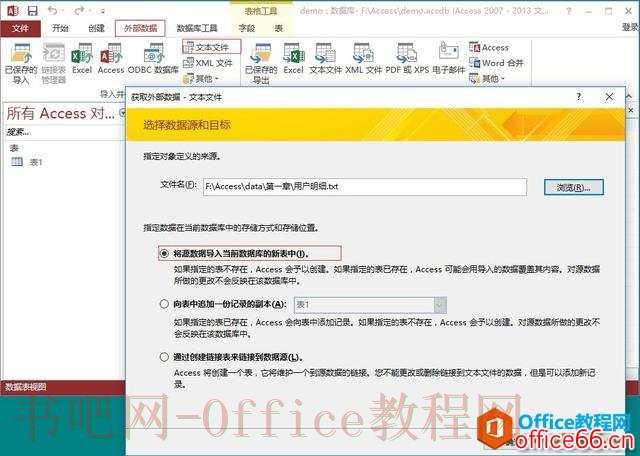This screenshot has width=640, height=456.
Task: Open Saved Imports in the ribbon
Action: pos(21,64)
